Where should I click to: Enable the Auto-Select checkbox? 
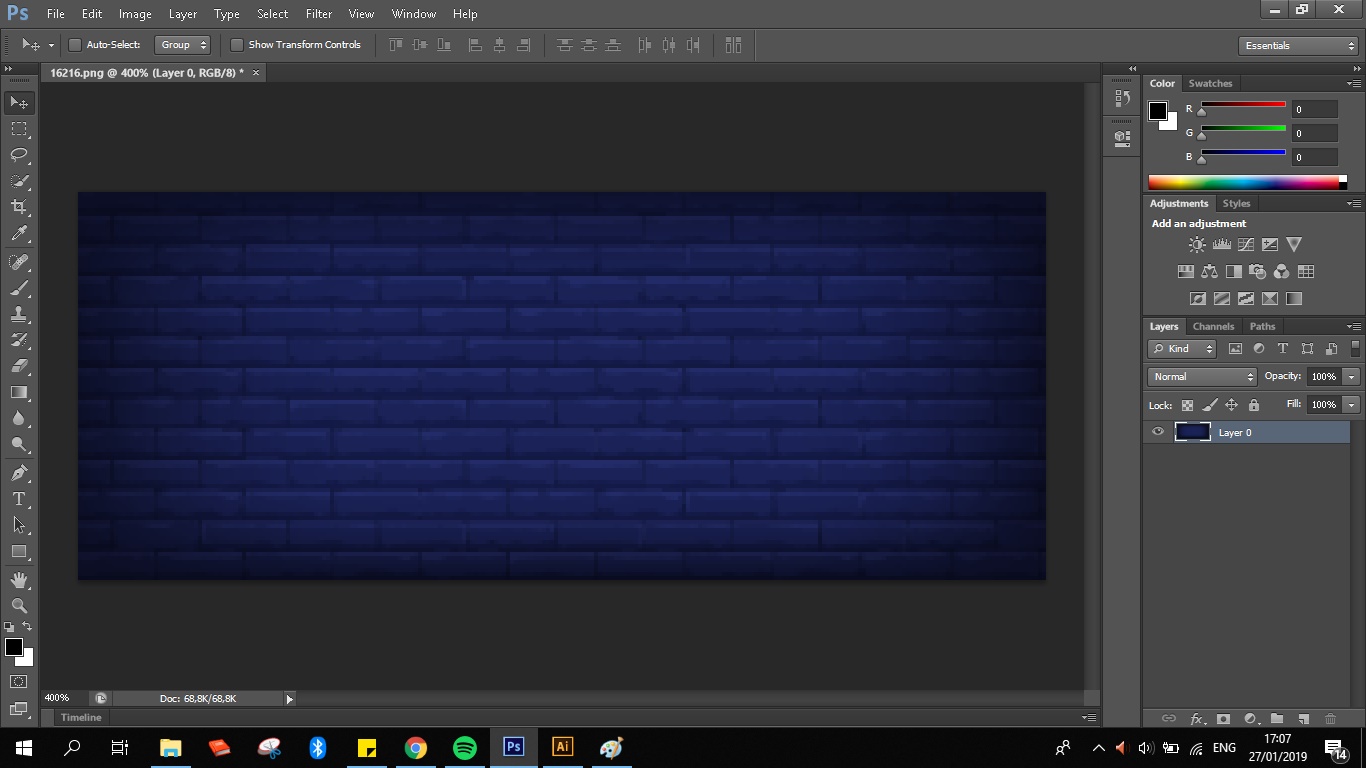(75, 45)
